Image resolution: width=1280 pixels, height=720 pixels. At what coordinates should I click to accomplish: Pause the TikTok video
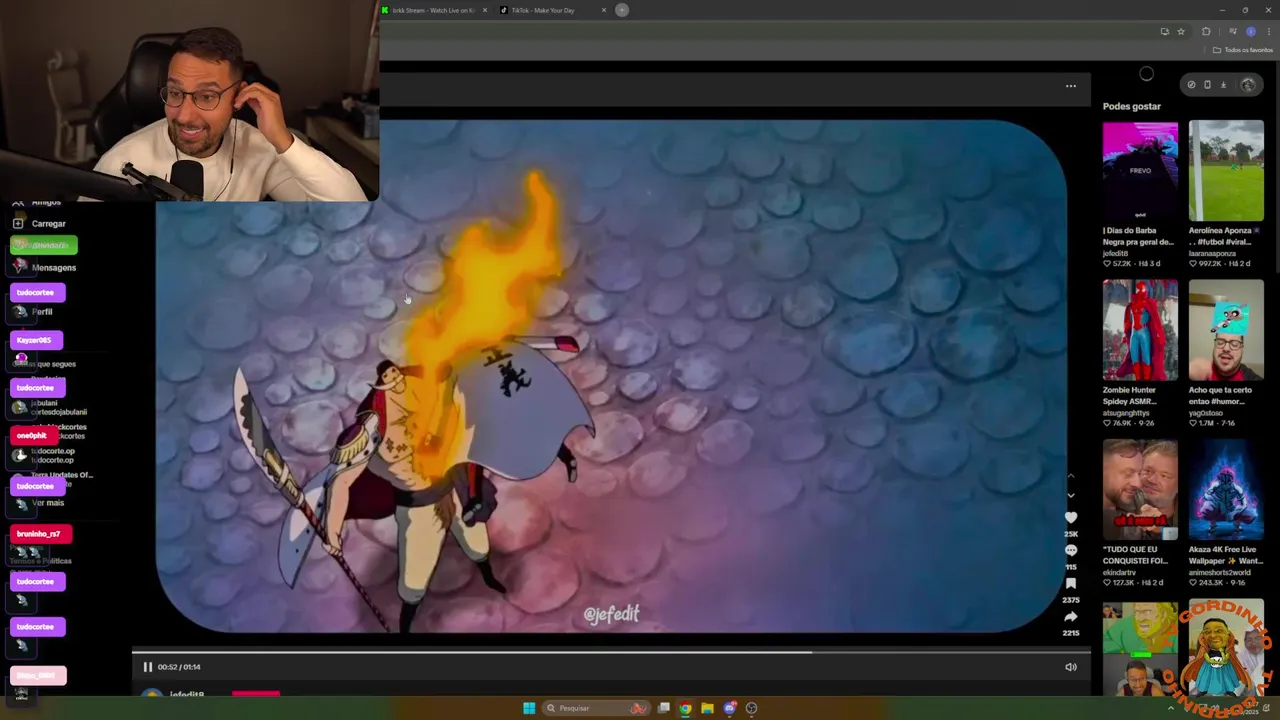[148, 667]
